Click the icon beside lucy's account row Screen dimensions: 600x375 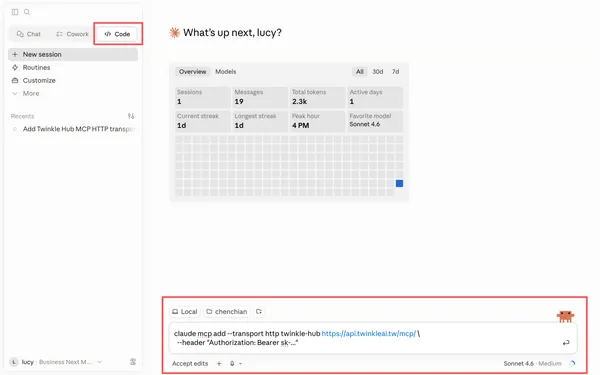[x=133, y=362]
